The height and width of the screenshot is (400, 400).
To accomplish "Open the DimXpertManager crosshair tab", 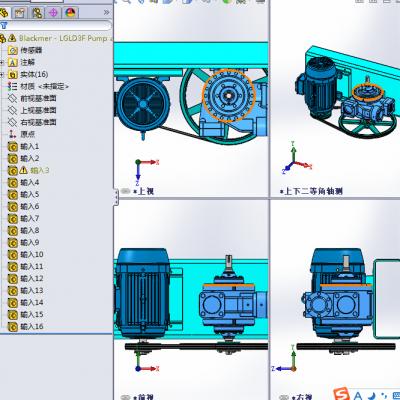I will 53,13.
